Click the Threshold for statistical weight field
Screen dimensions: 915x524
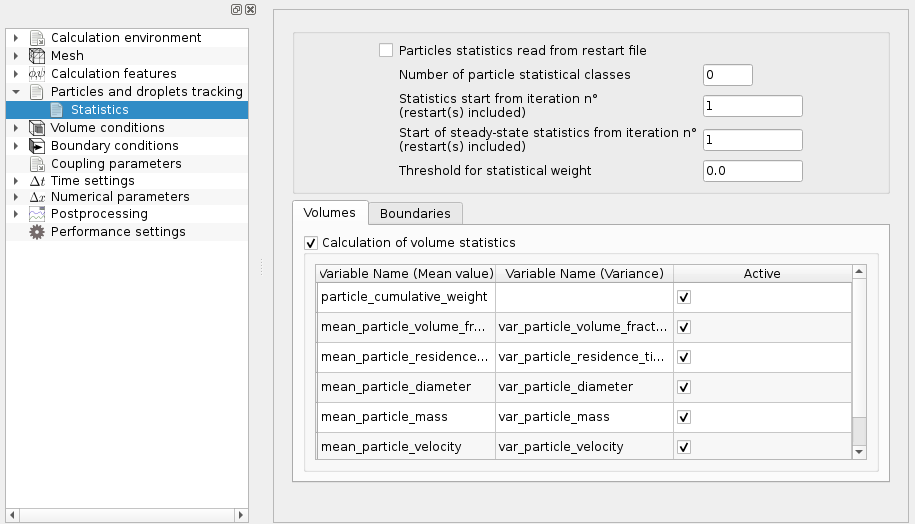(x=753, y=171)
